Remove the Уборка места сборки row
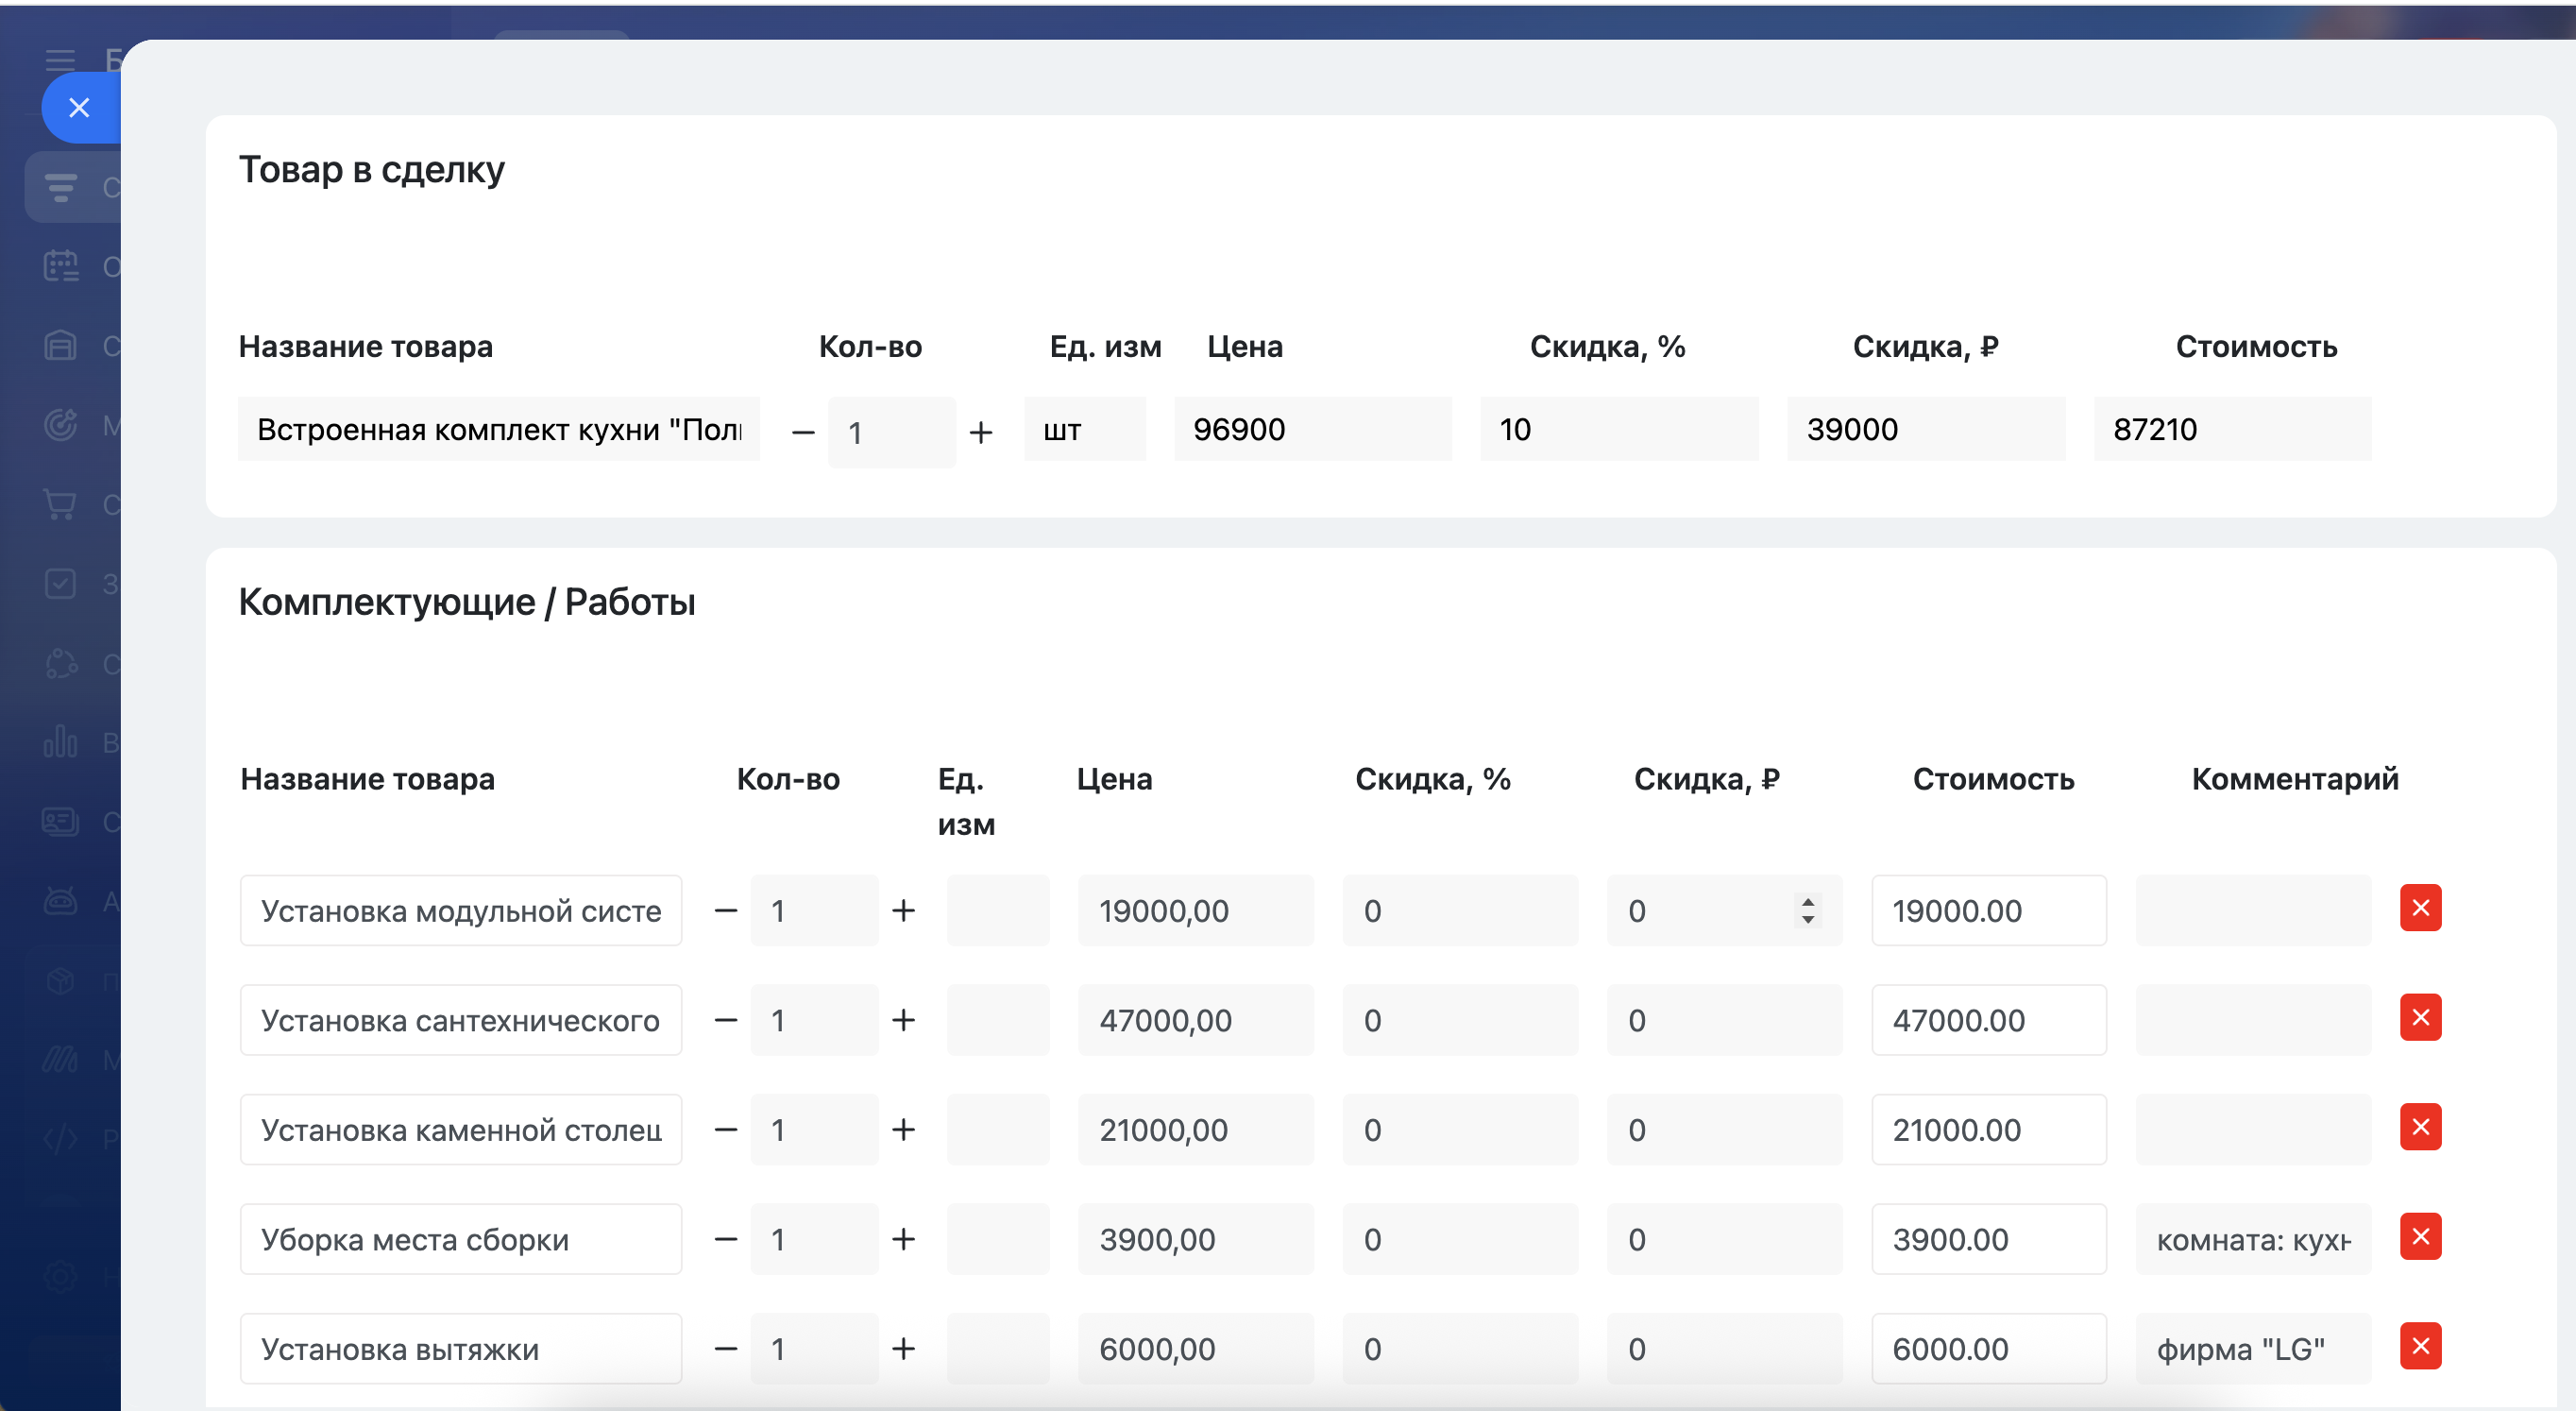The height and width of the screenshot is (1411, 2576). (x=2420, y=1237)
